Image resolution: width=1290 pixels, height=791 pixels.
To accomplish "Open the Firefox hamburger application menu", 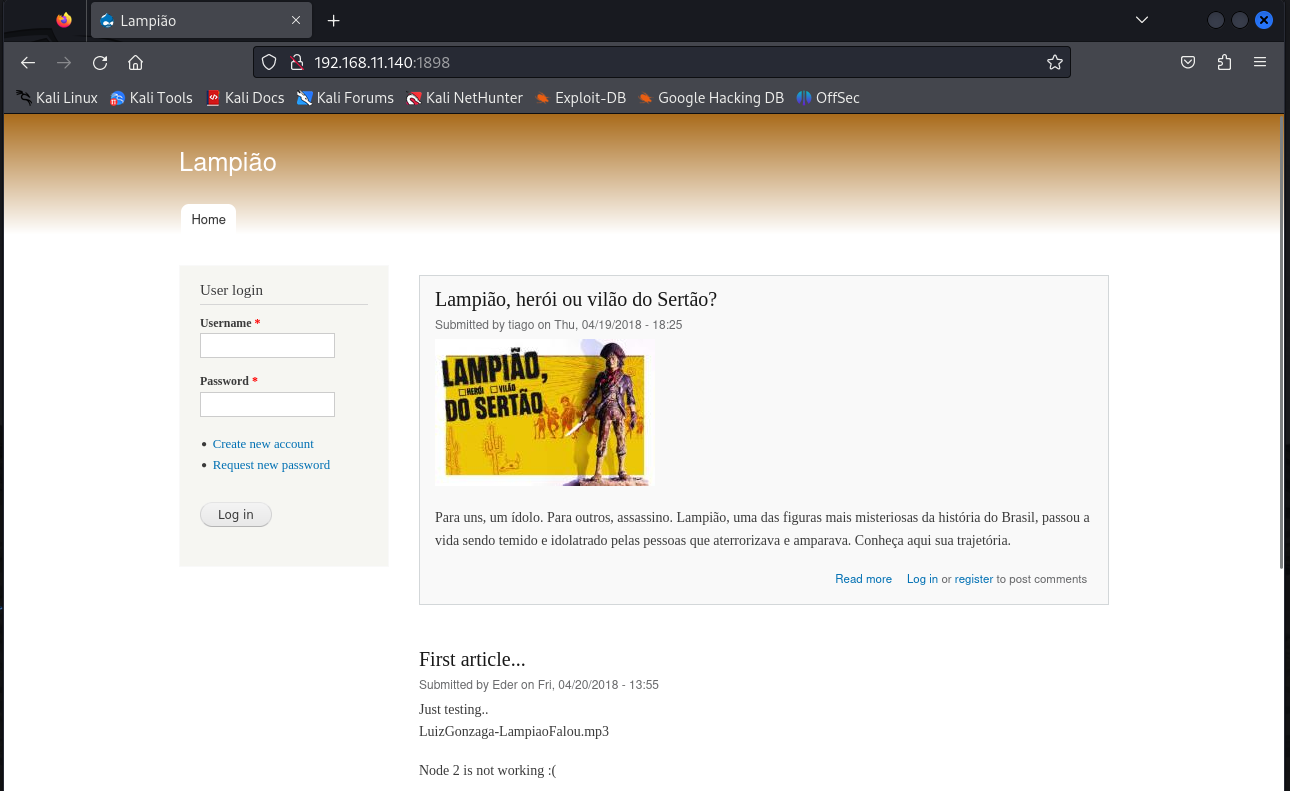I will tap(1260, 63).
